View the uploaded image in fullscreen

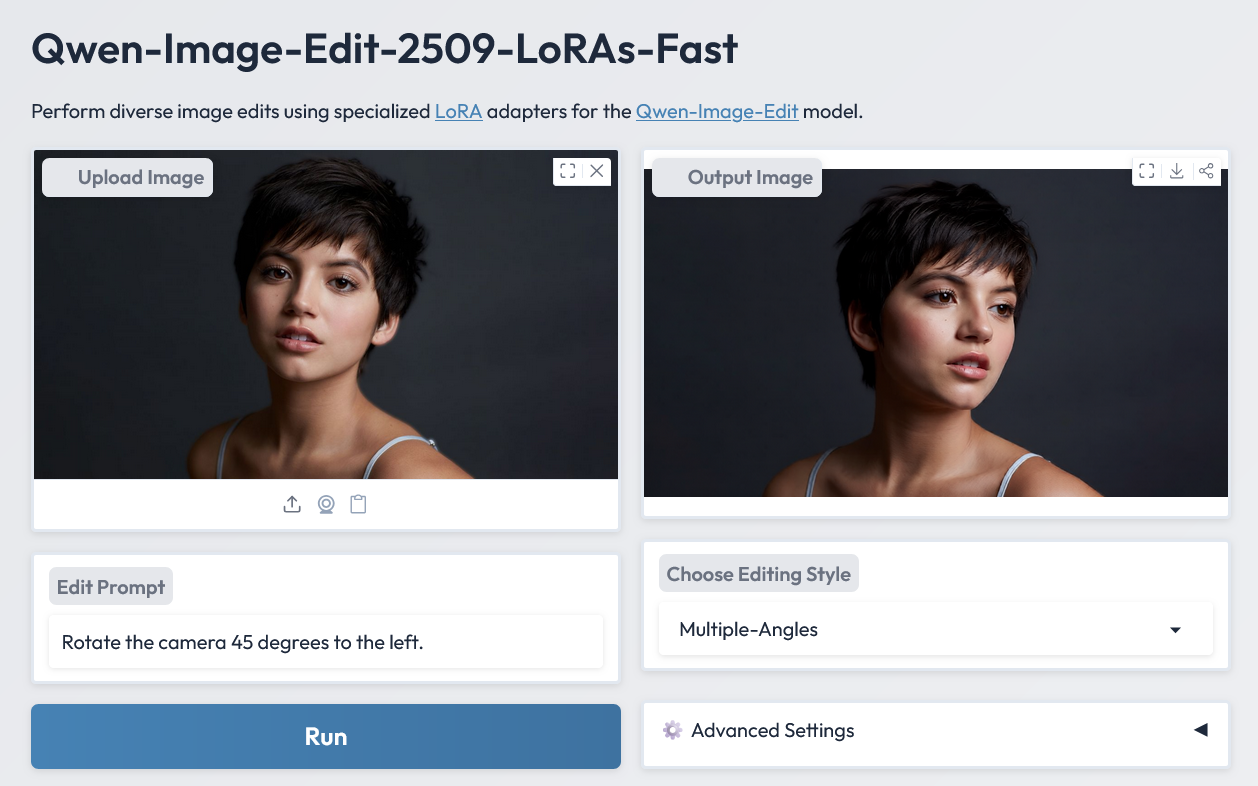click(568, 171)
